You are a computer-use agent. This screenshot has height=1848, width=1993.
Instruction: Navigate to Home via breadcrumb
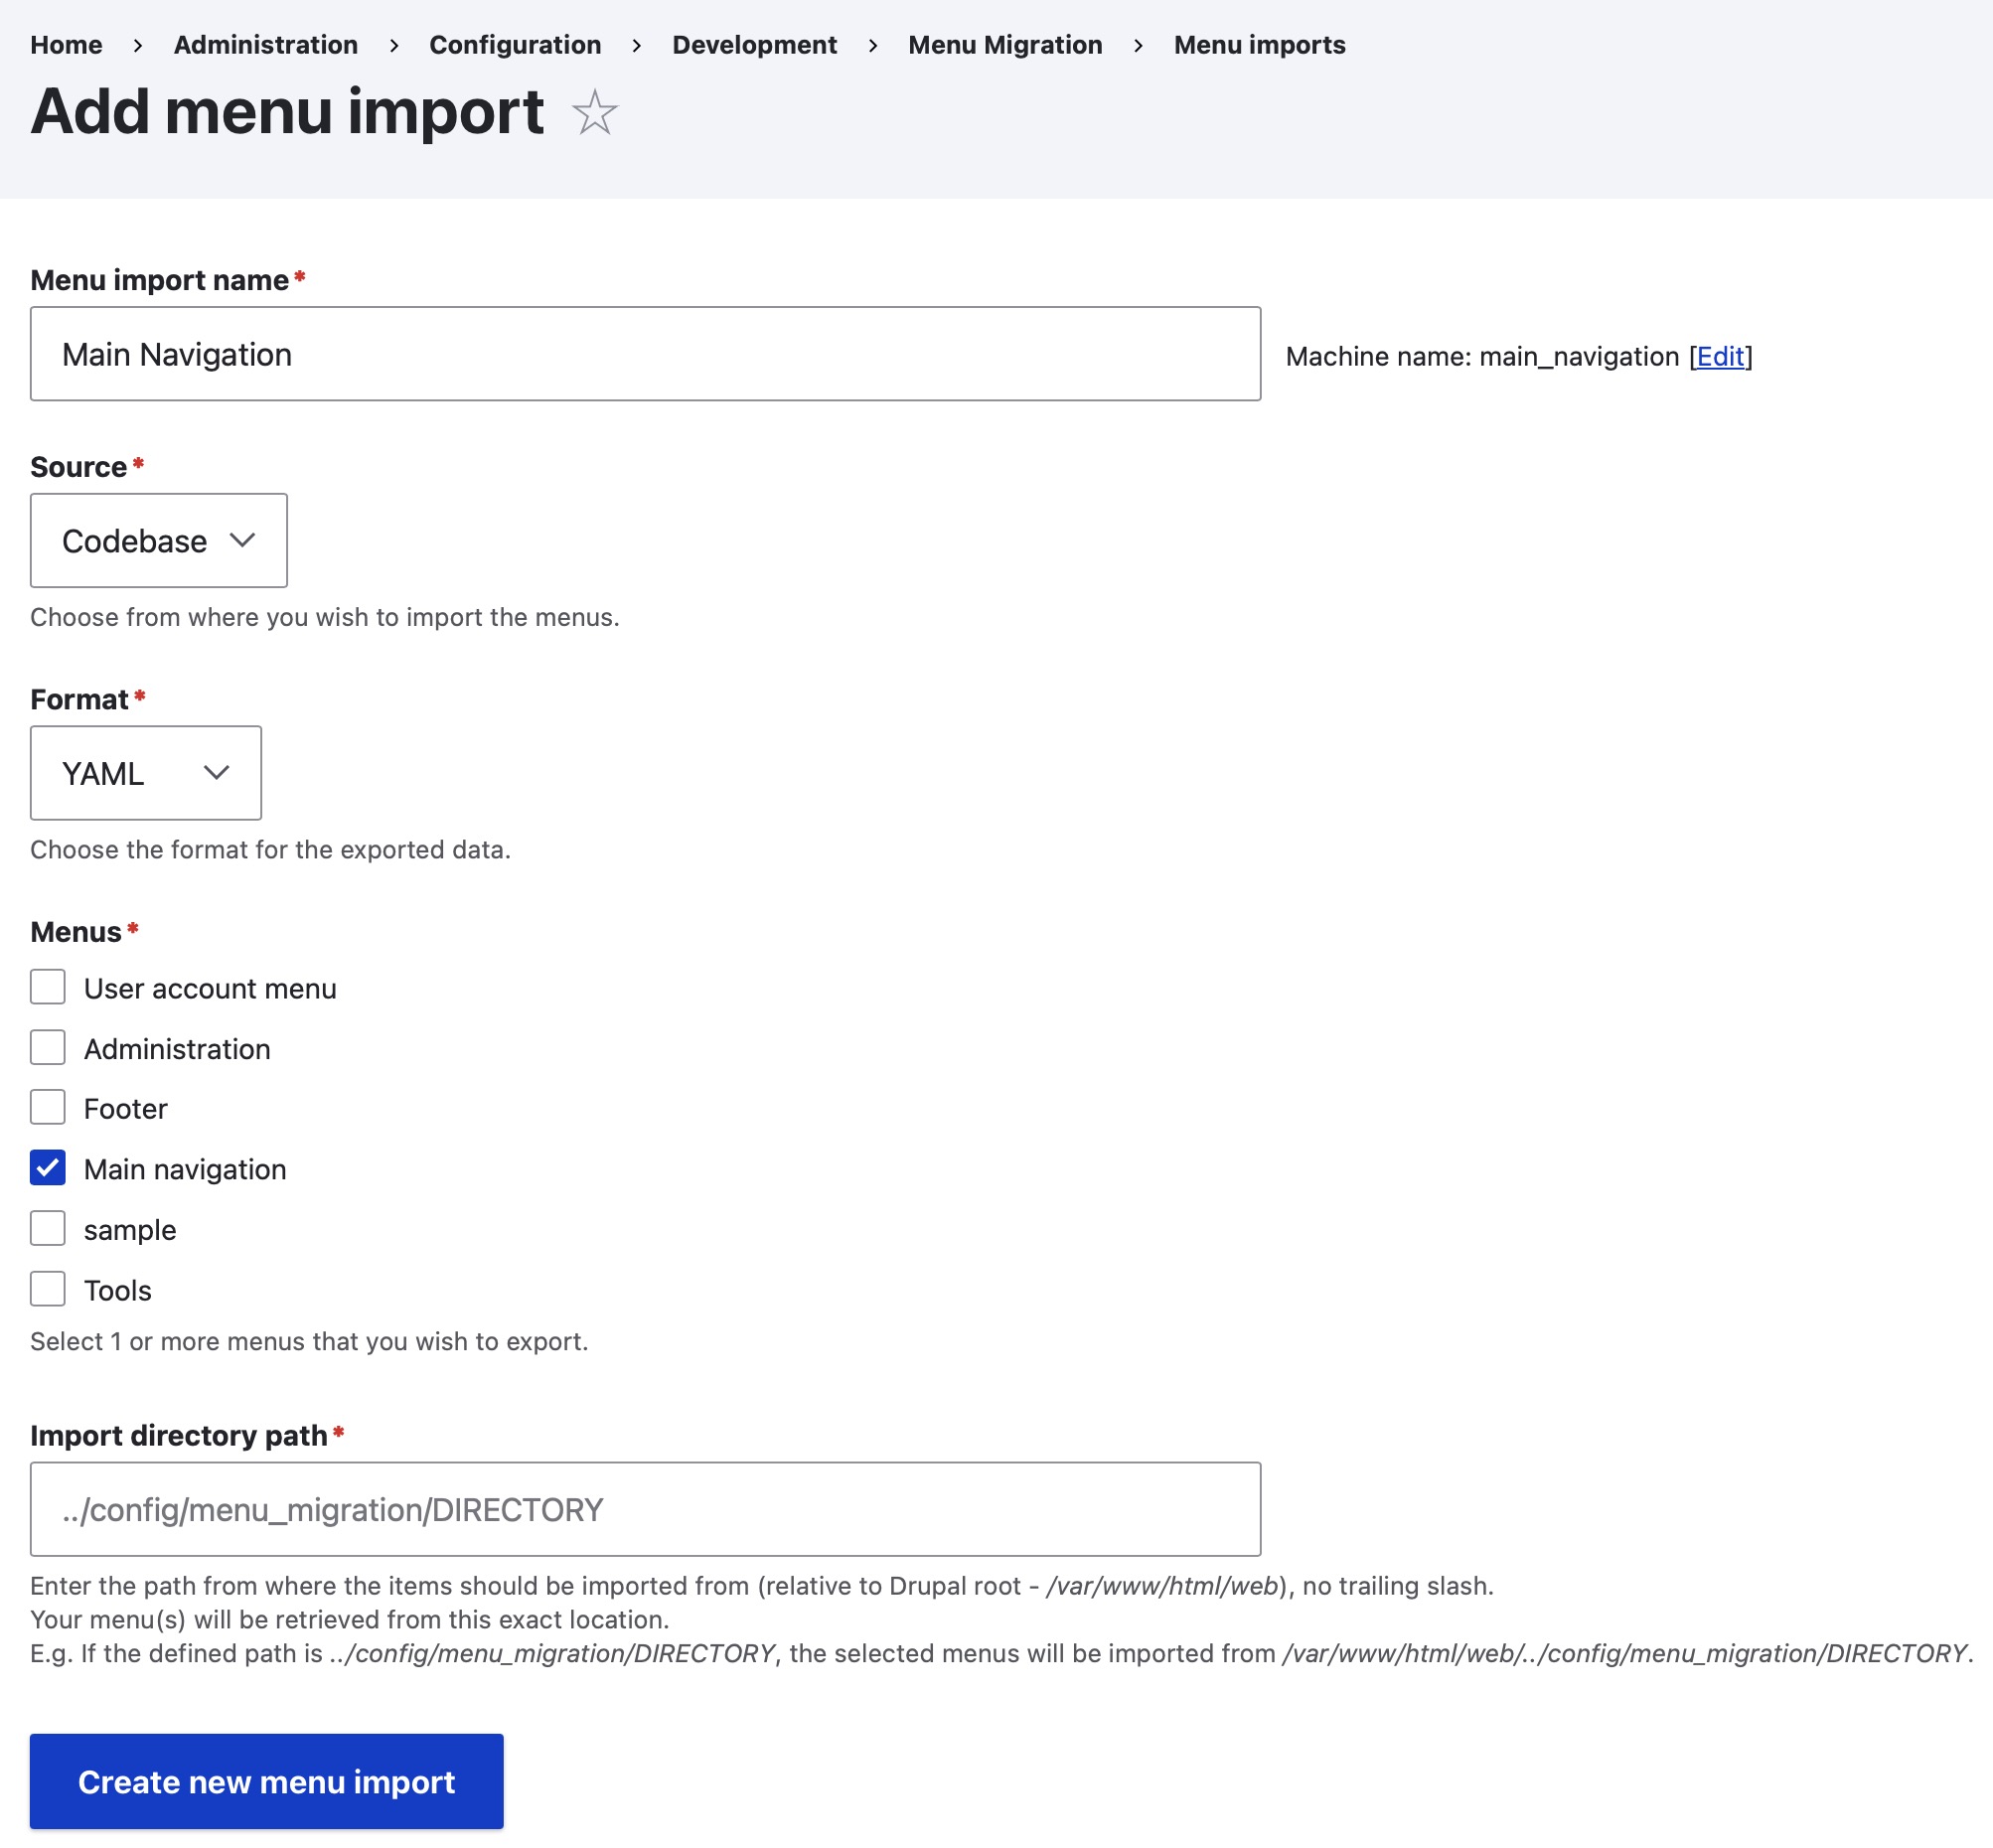click(66, 44)
